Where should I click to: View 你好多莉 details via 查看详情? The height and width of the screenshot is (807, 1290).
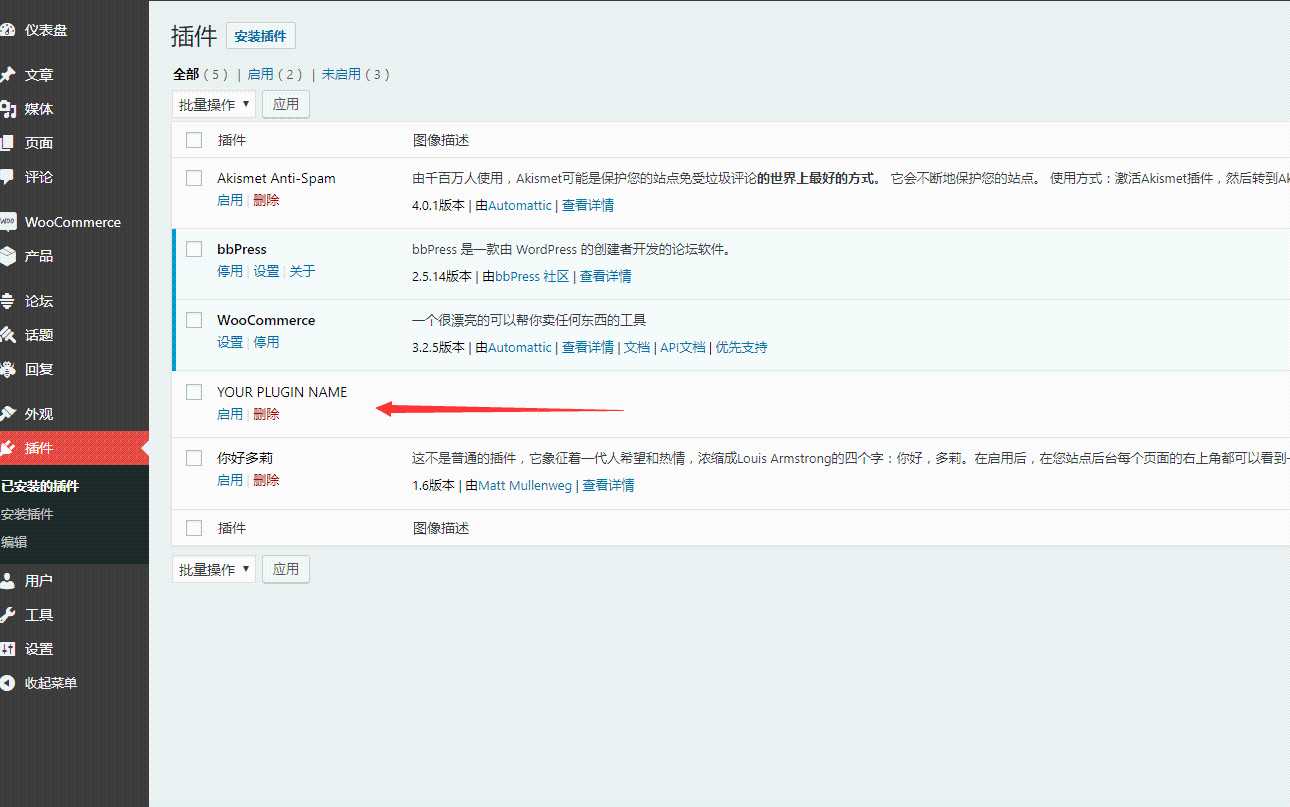click(609, 485)
